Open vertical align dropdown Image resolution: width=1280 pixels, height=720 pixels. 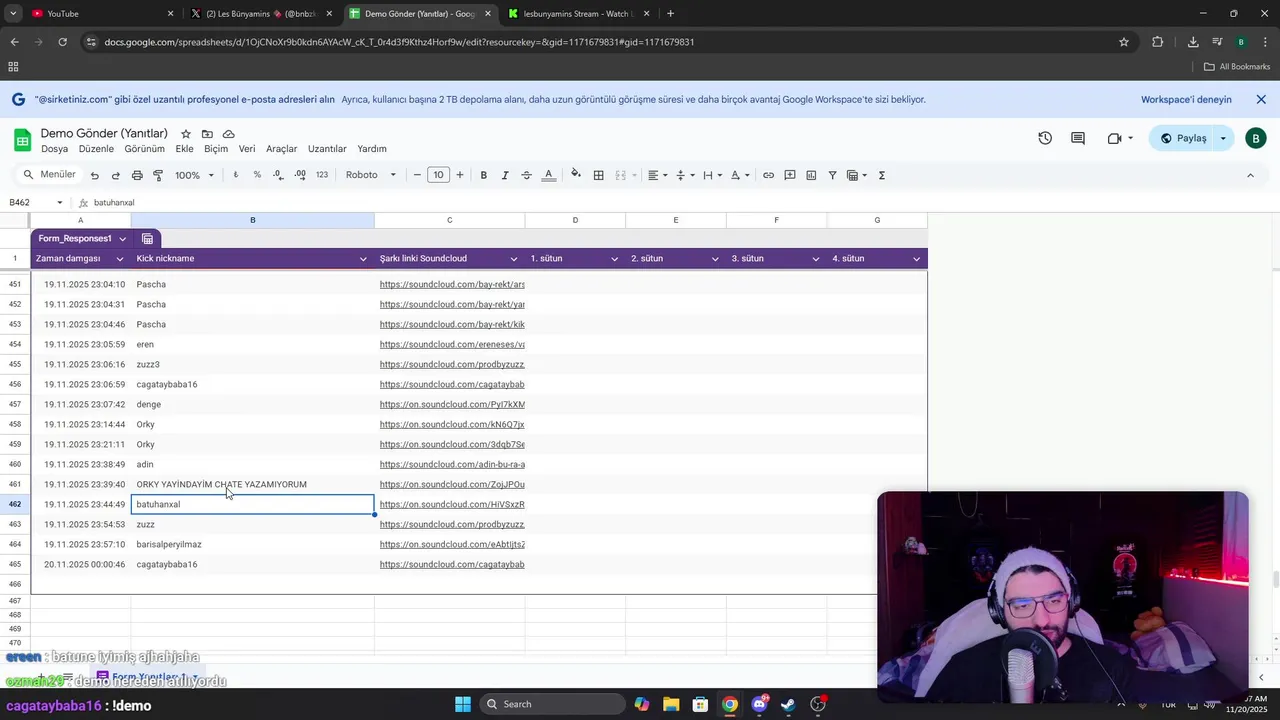point(684,175)
